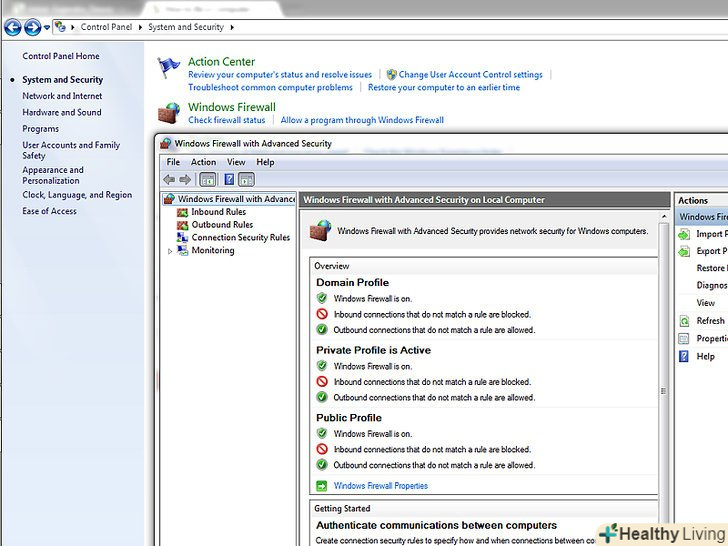Click the Import Policy action icon
Screen dimensions: 728x546
click(684, 234)
